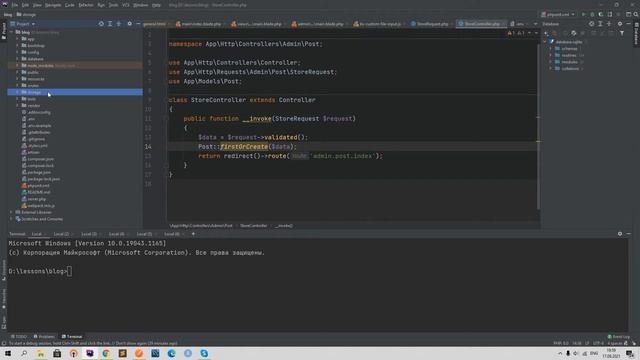Open the Event Log
The width and height of the screenshot is (640, 360).
[x=619, y=337]
